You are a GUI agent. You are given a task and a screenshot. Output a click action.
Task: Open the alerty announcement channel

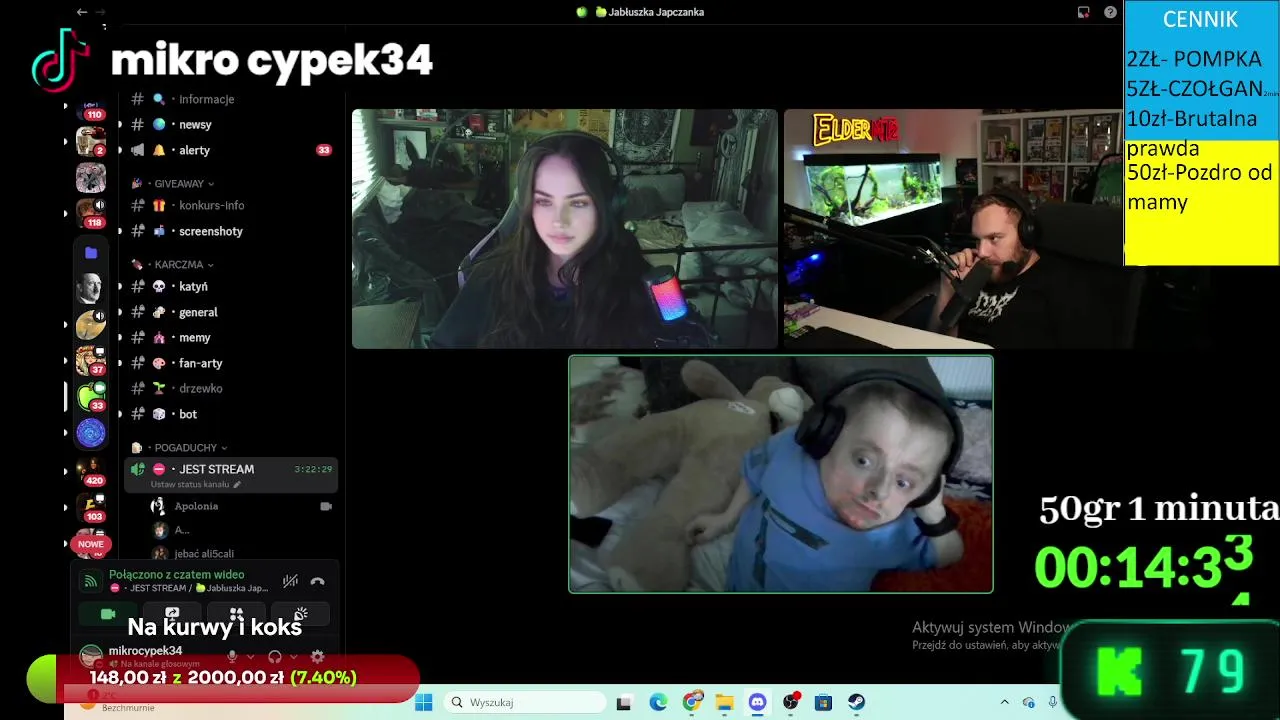tap(232, 150)
